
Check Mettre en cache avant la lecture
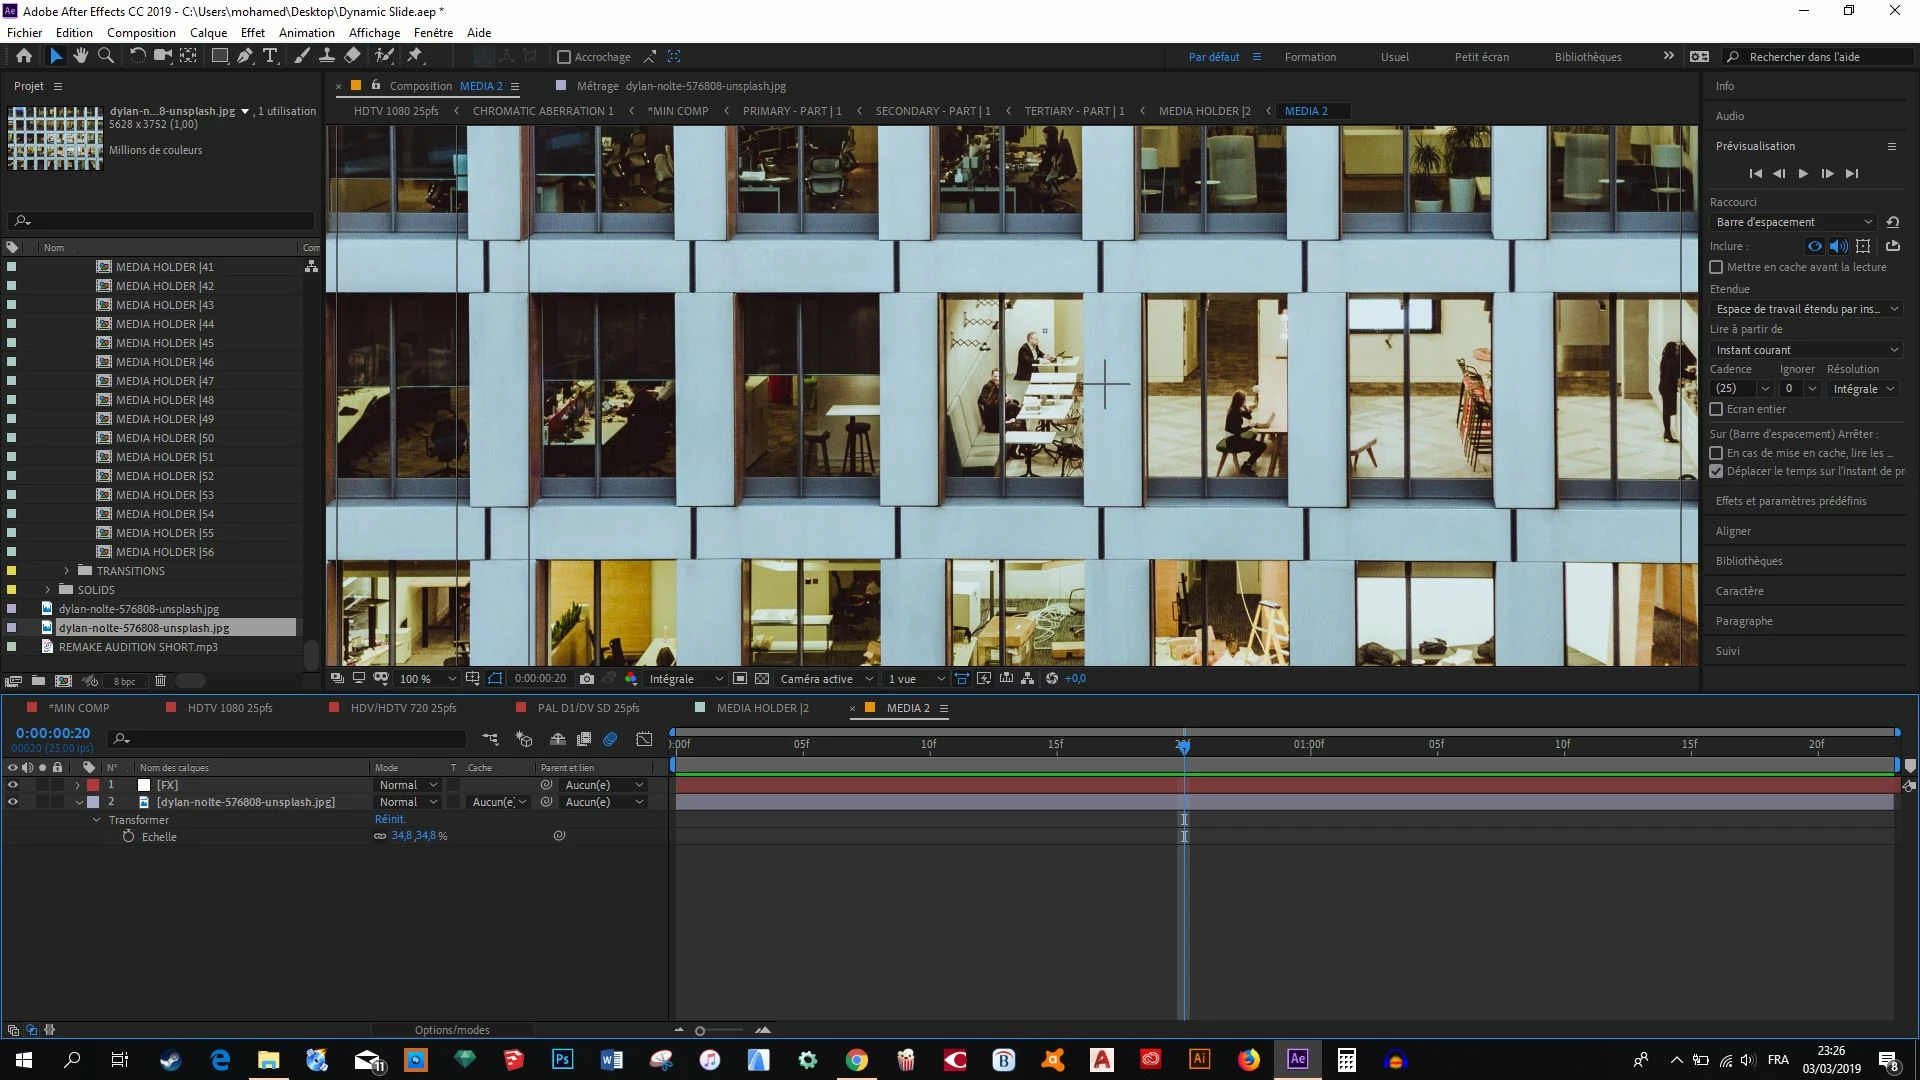click(1716, 267)
